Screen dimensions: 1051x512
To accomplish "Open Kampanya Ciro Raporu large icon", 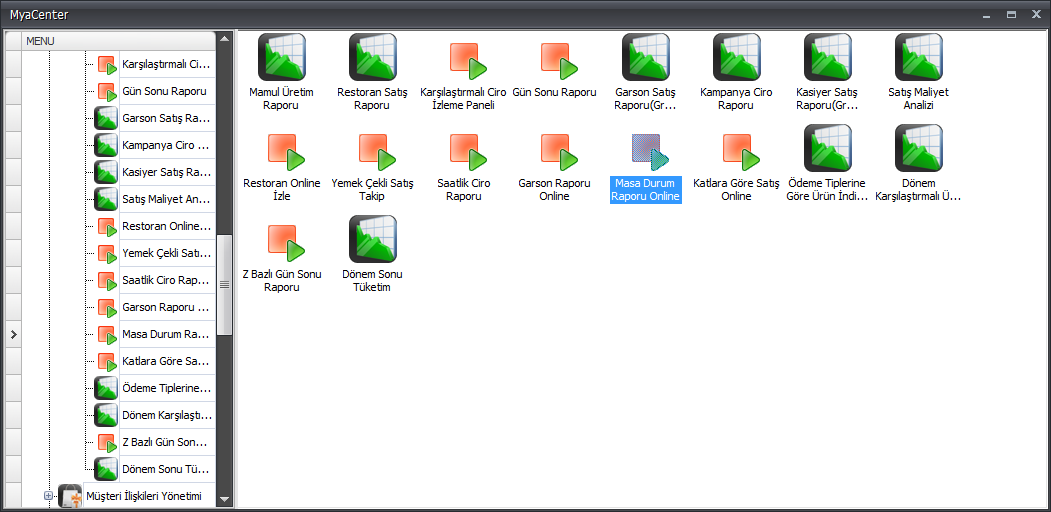I will [737, 57].
